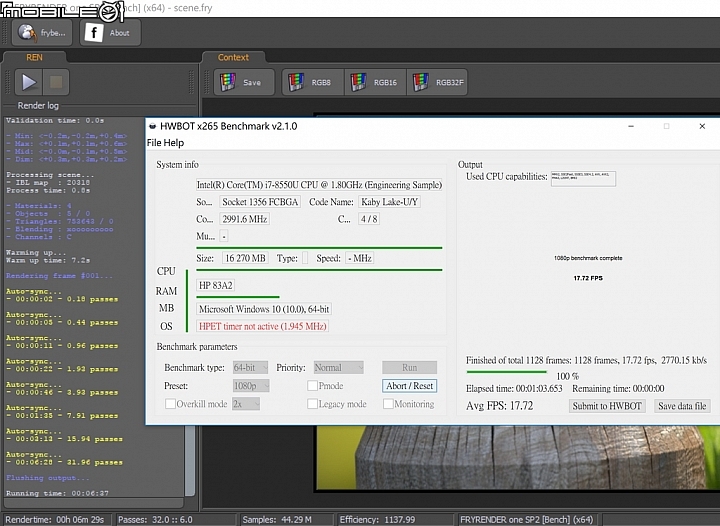Click the Avg FPS: 17.72 text
Image resolution: width=720 pixels, height=526 pixels.
click(x=500, y=406)
